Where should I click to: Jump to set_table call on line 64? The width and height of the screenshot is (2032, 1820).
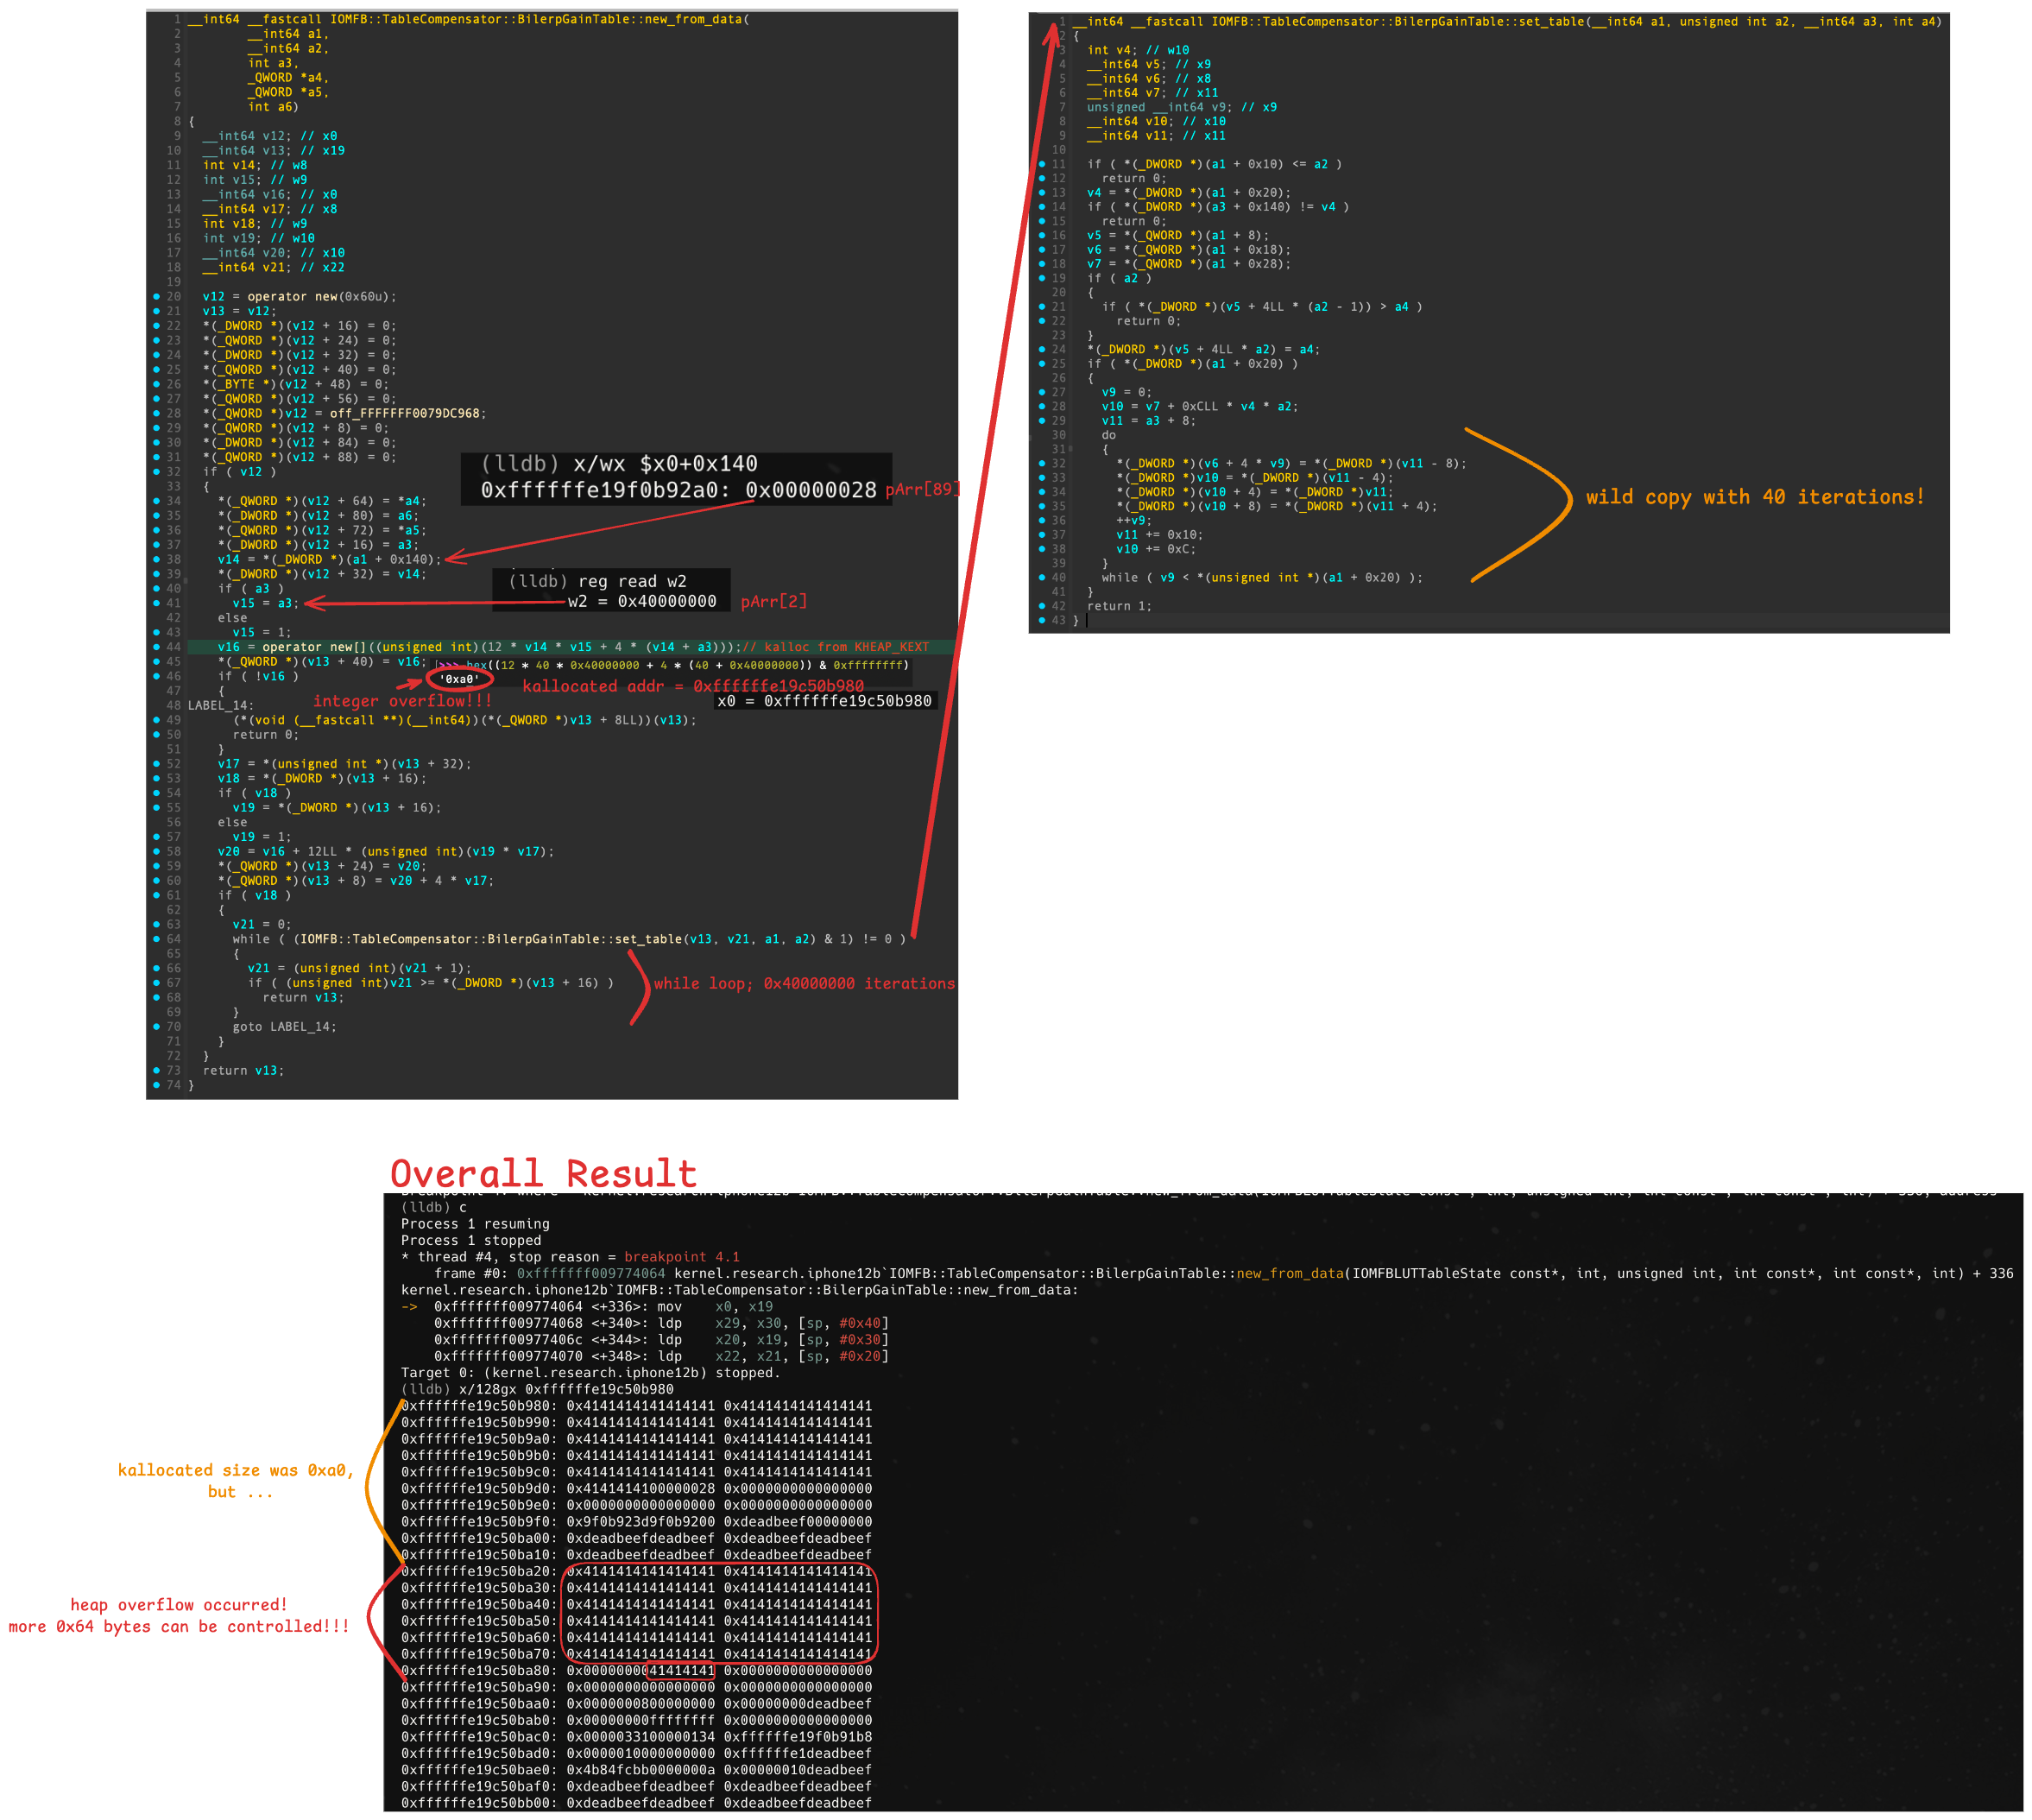tap(648, 939)
